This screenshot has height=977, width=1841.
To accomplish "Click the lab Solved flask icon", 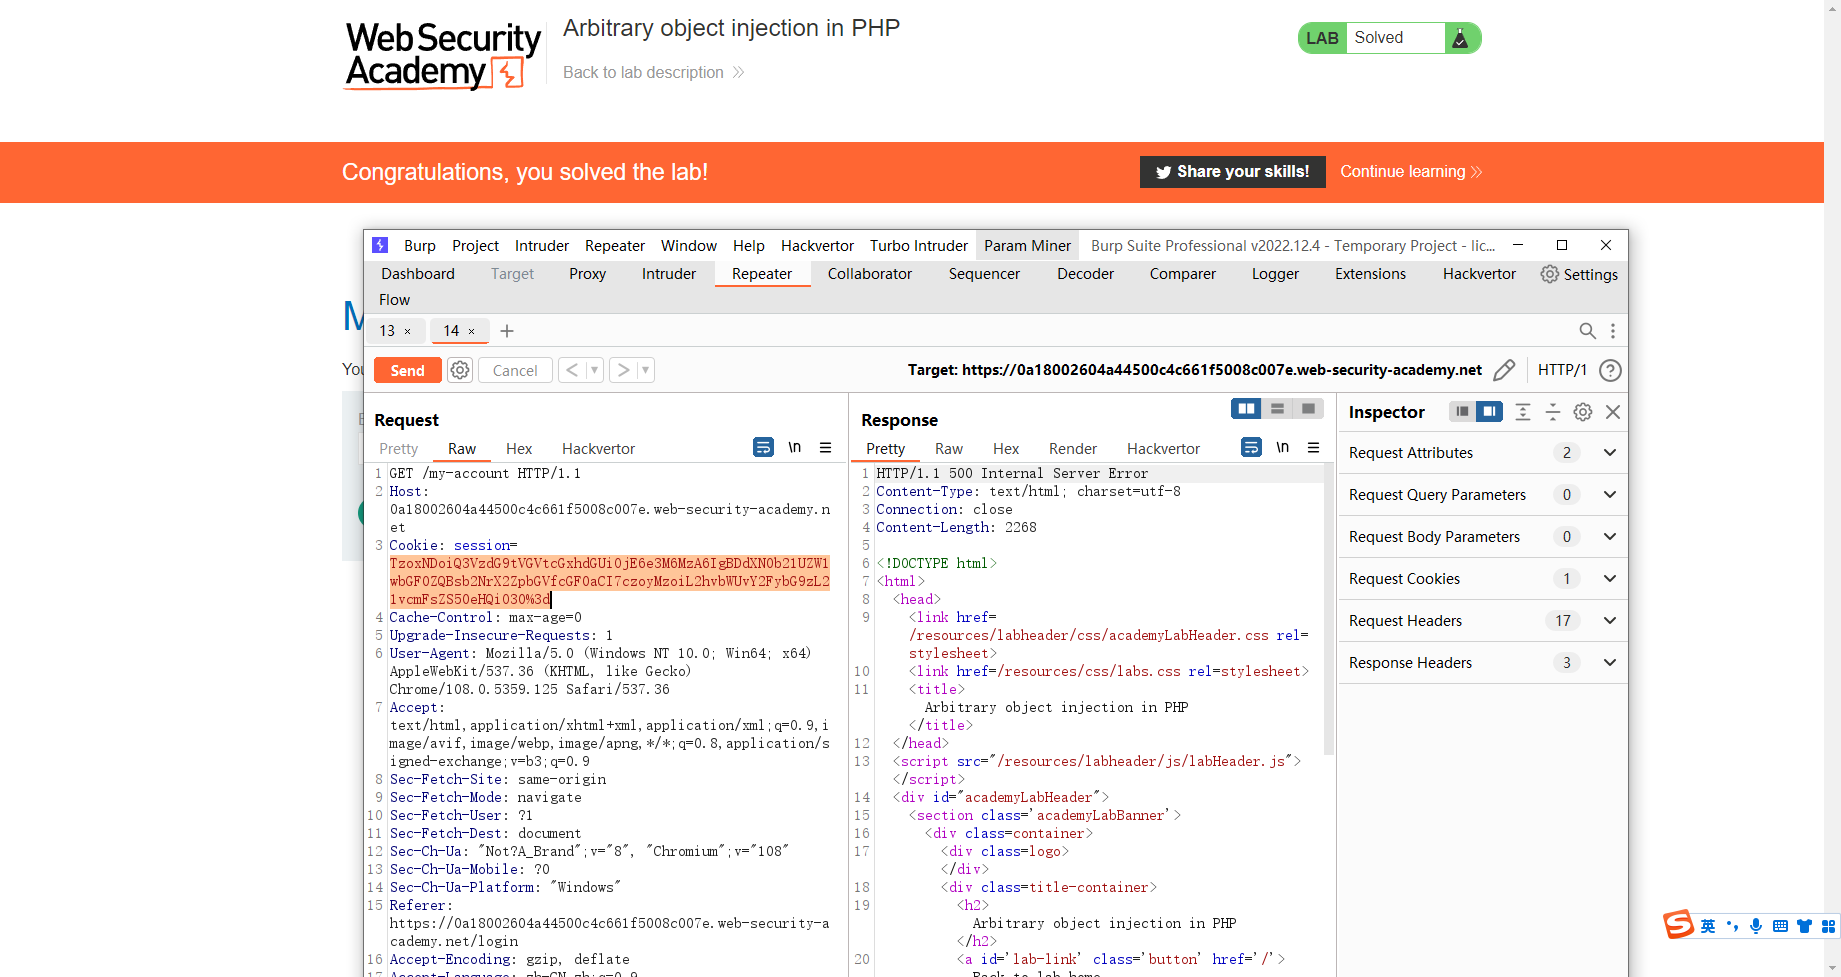I will pos(1460,38).
